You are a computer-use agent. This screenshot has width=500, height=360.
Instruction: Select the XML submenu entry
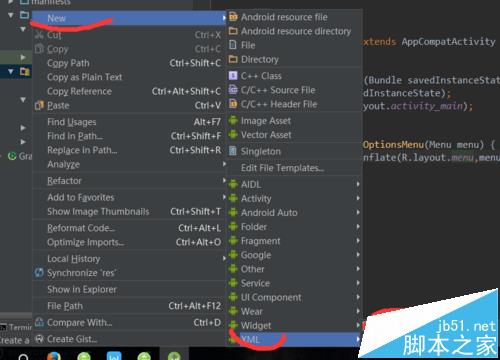(295, 339)
